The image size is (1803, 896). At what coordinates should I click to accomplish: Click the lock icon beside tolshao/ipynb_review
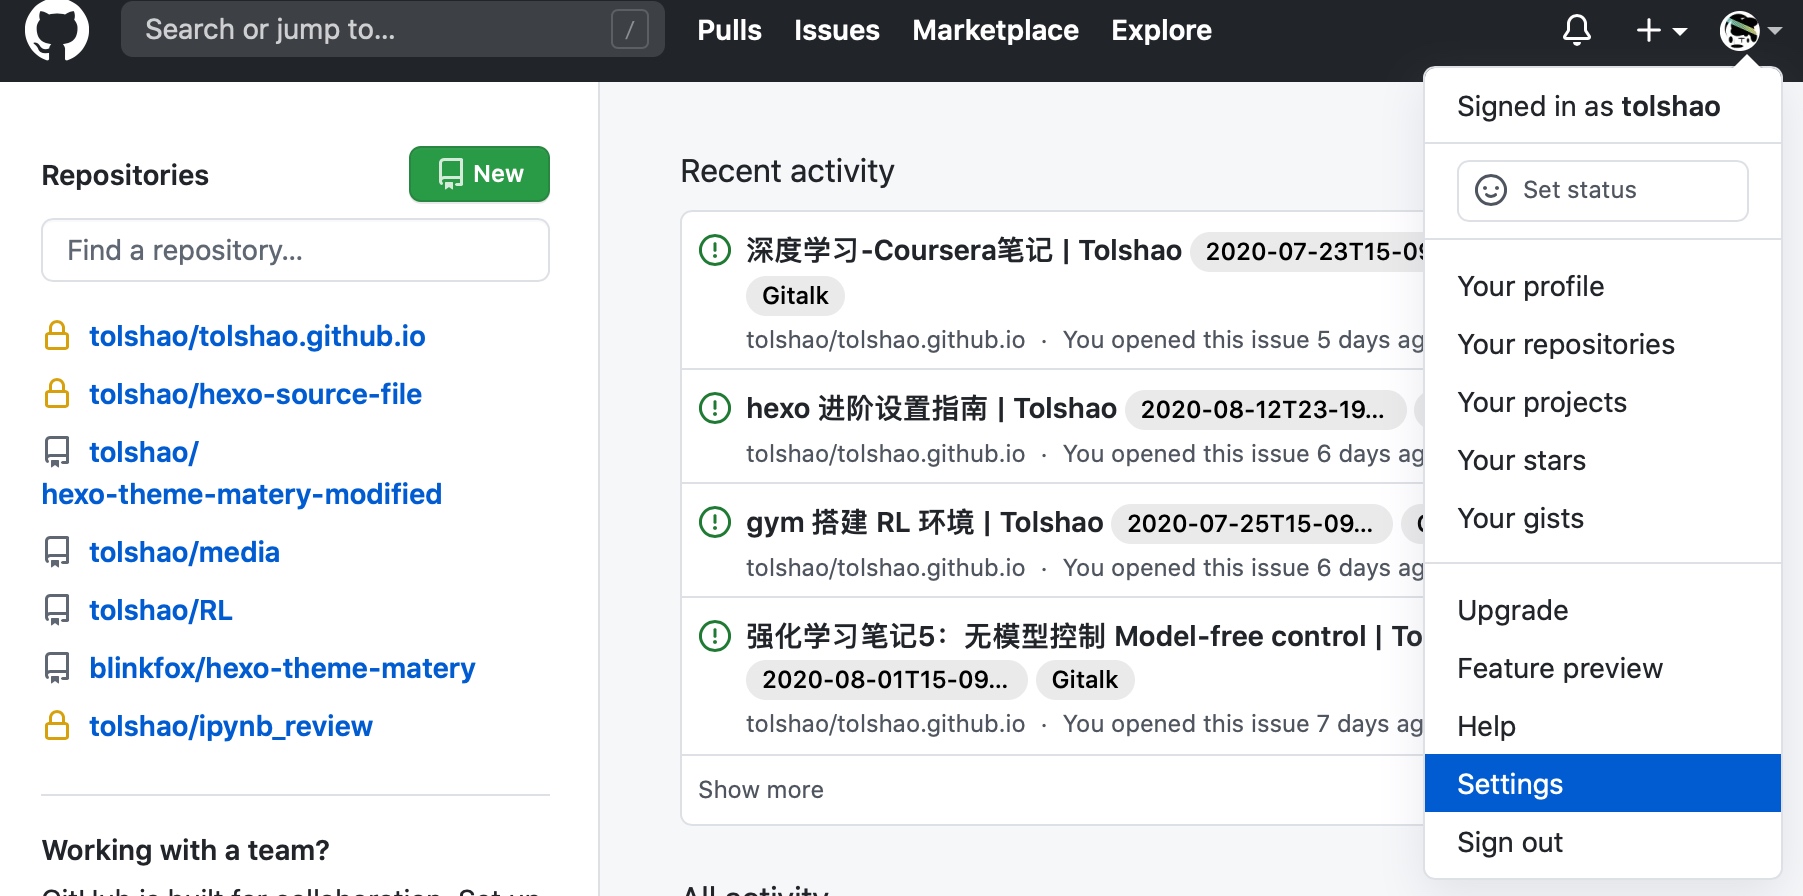point(57,726)
